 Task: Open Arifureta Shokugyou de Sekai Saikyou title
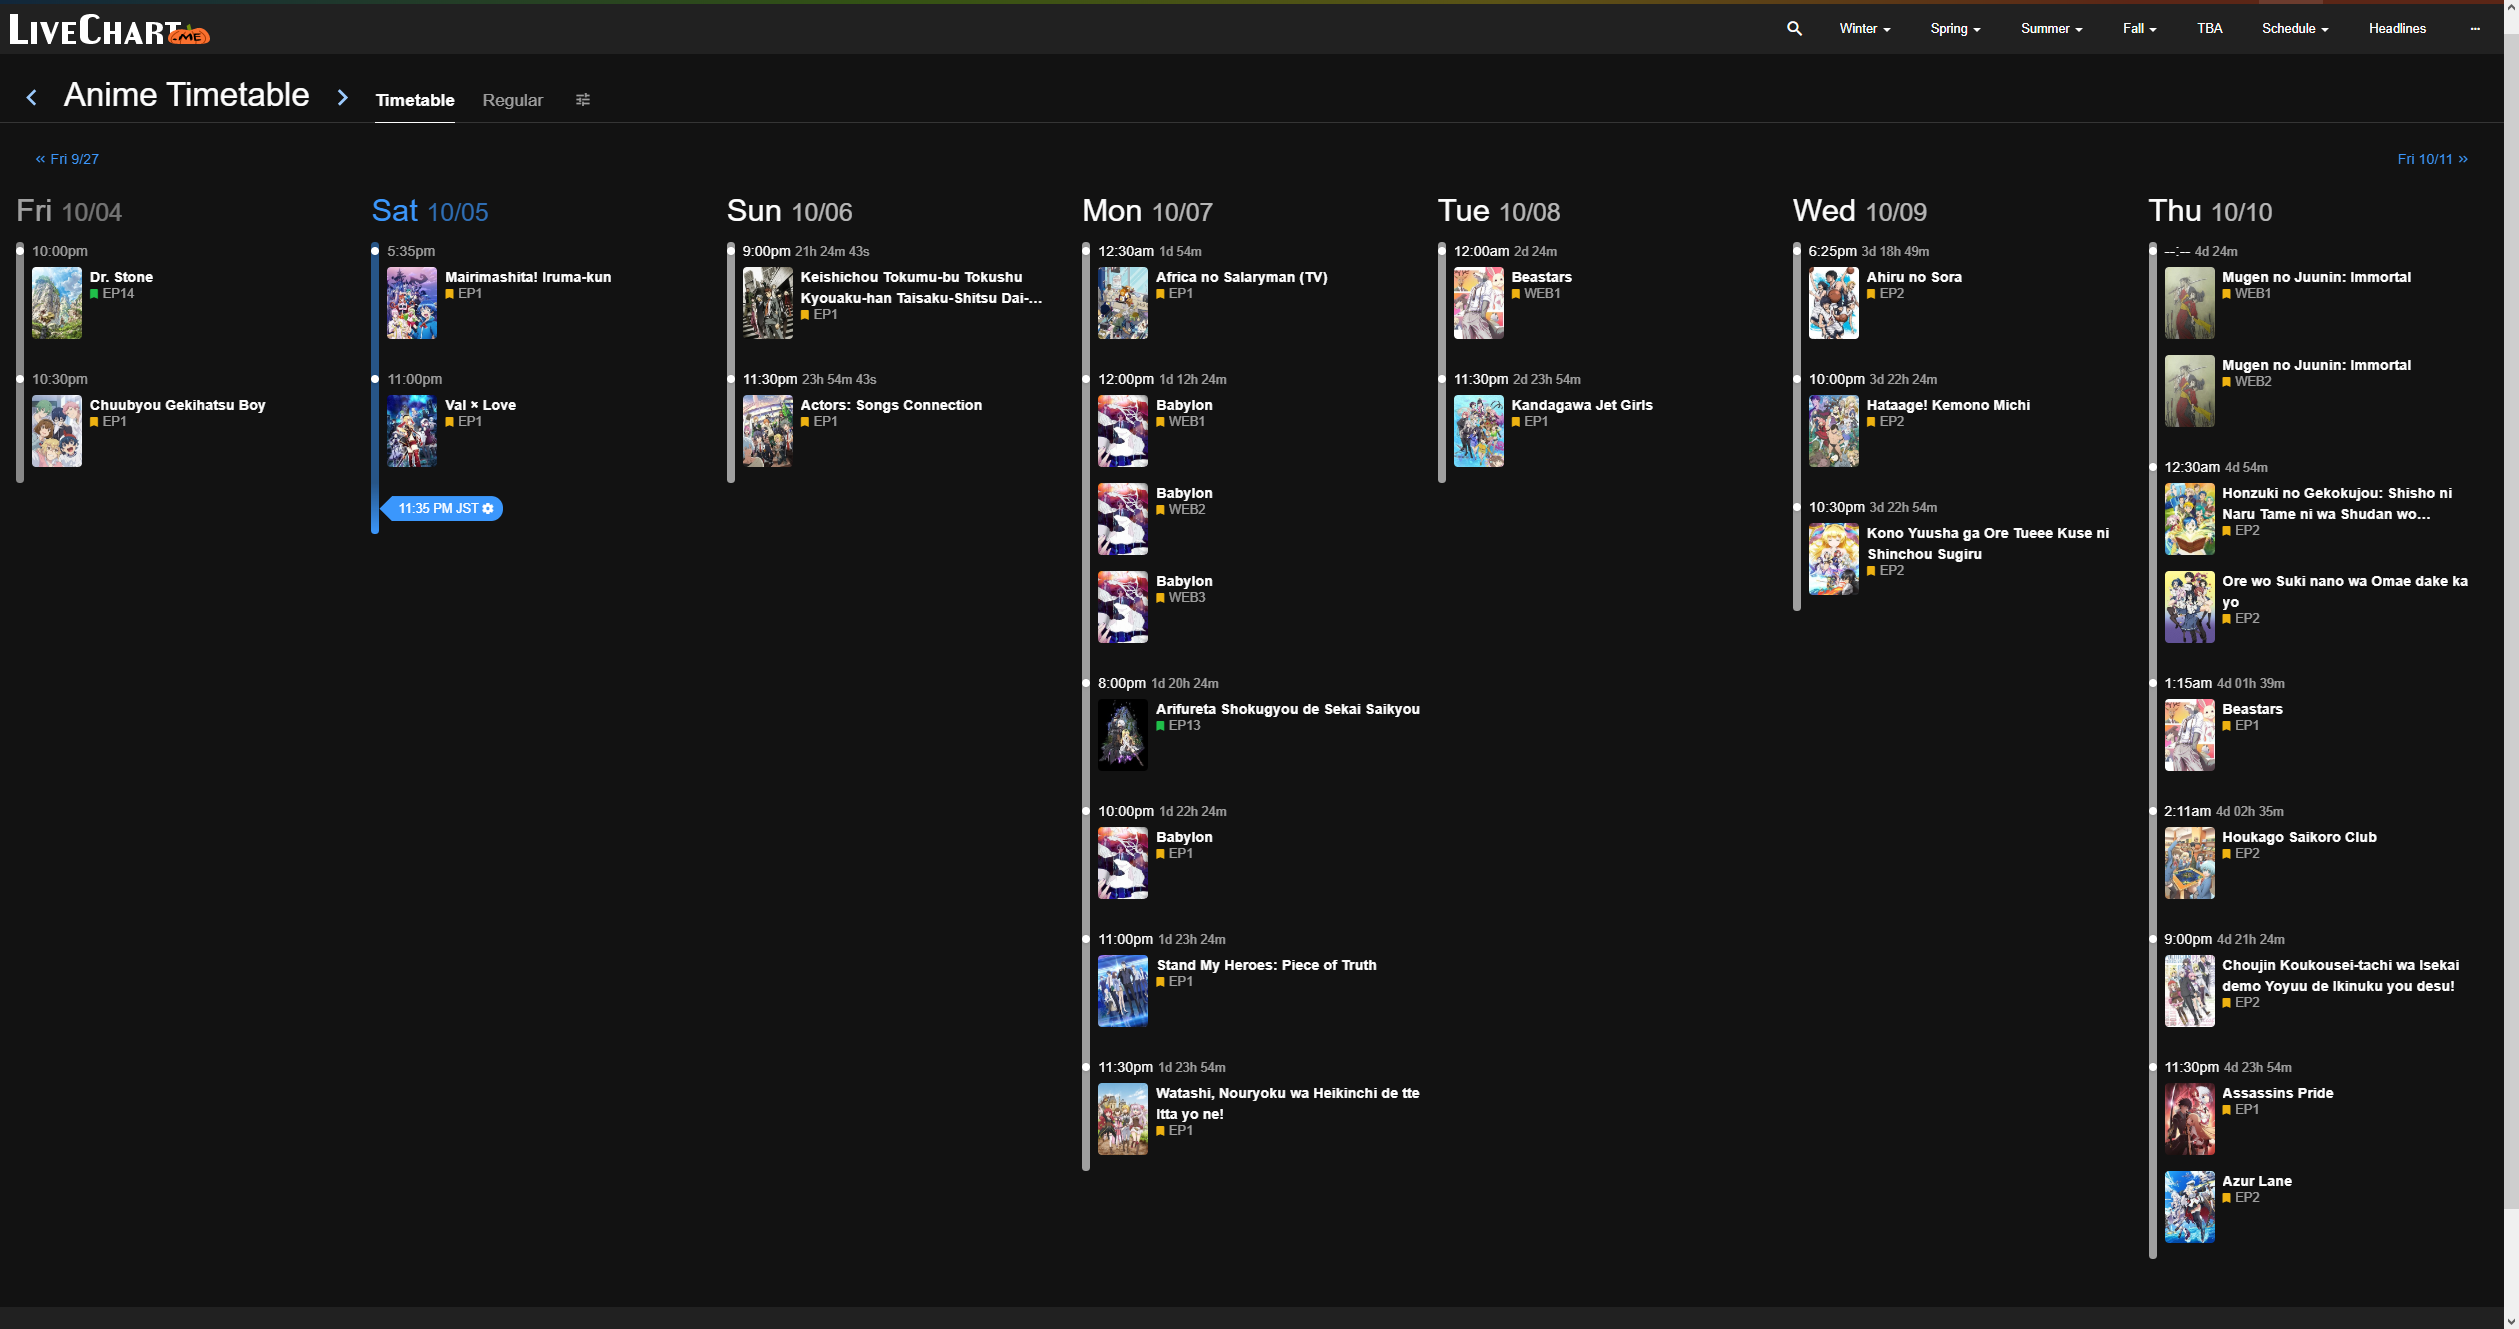coord(1287,709)
